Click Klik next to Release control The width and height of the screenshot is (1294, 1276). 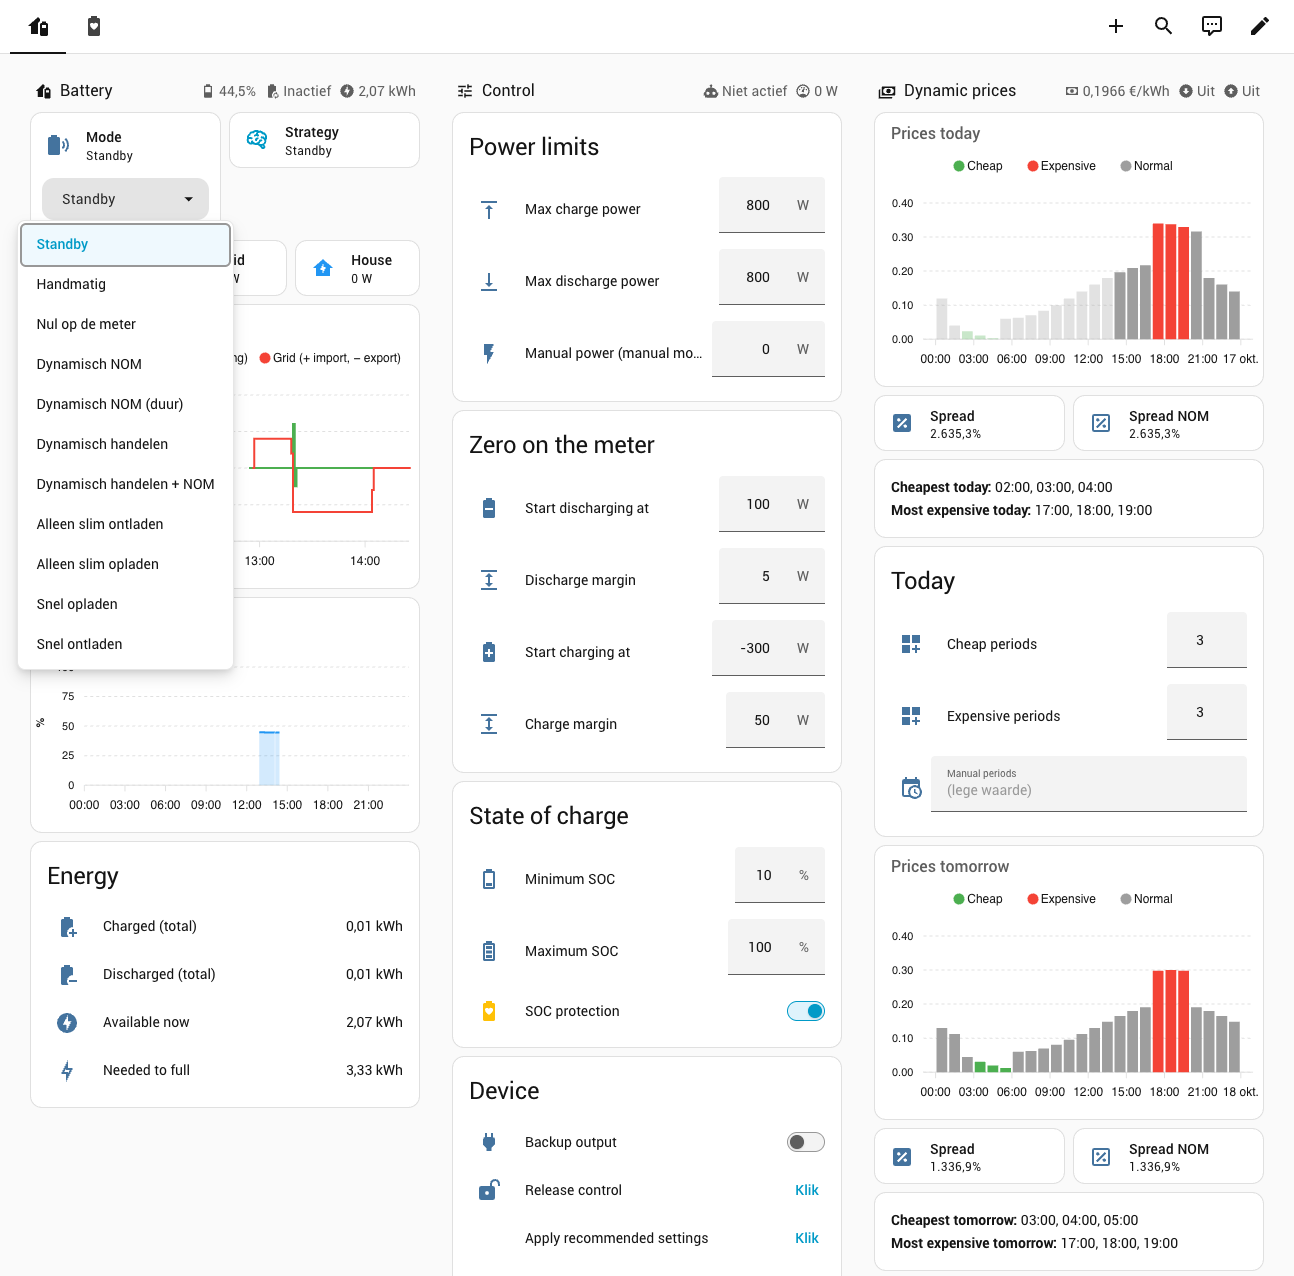click(x=807, y=1190)
